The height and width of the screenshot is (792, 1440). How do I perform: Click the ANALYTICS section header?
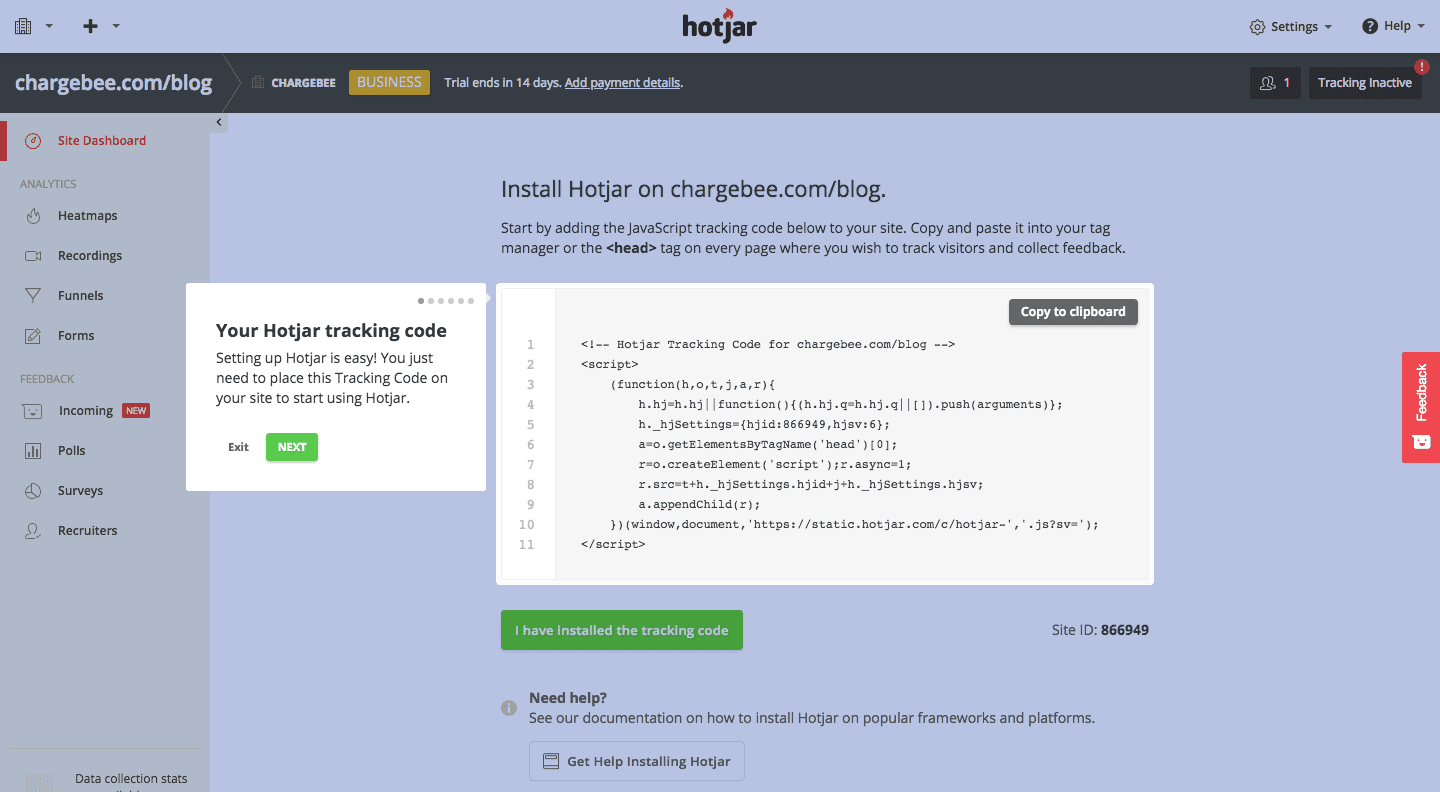48,184
